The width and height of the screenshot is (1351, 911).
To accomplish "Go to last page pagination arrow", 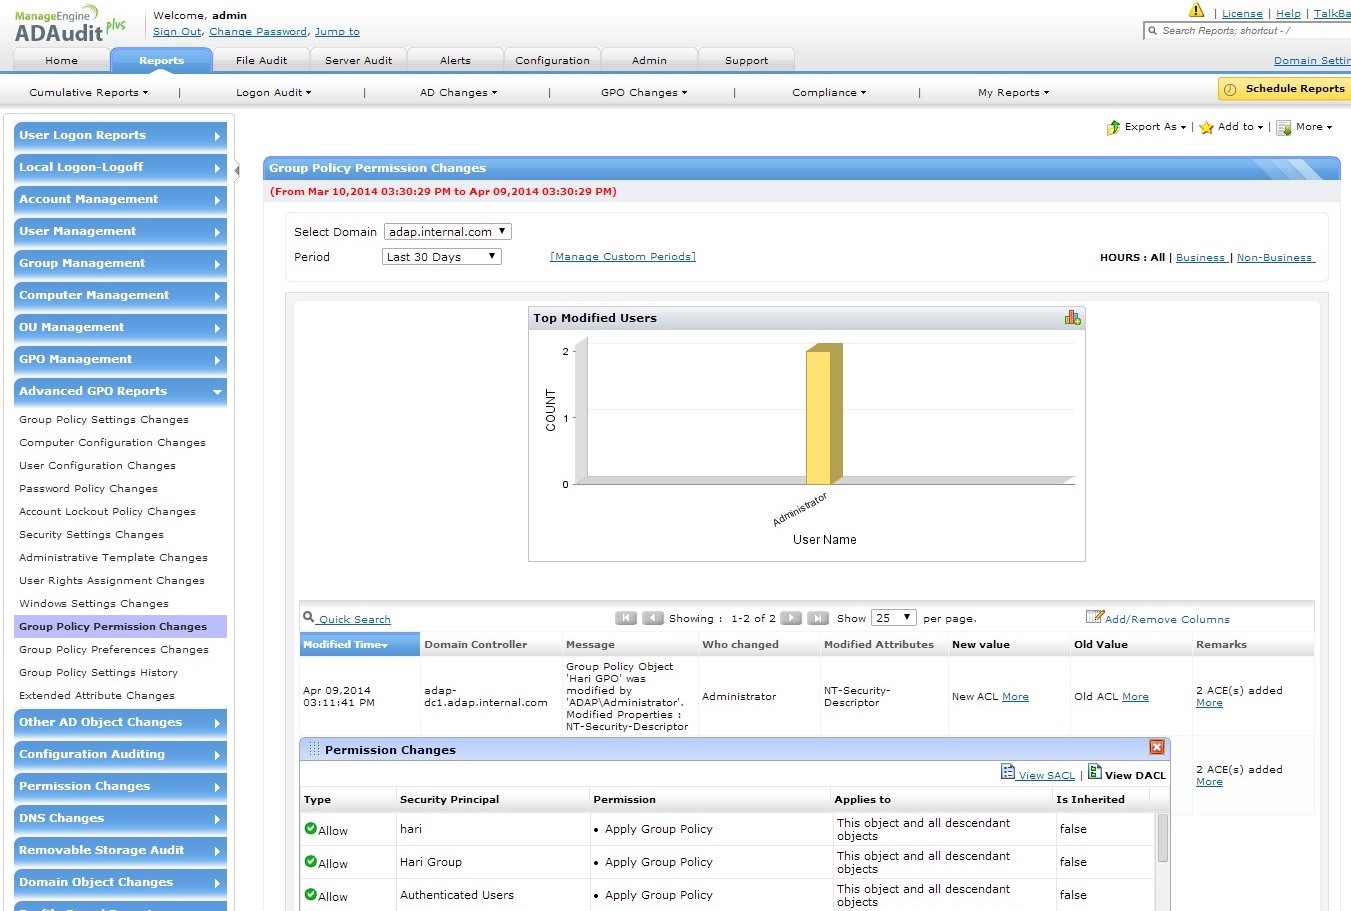I will [x=818, y=618].
